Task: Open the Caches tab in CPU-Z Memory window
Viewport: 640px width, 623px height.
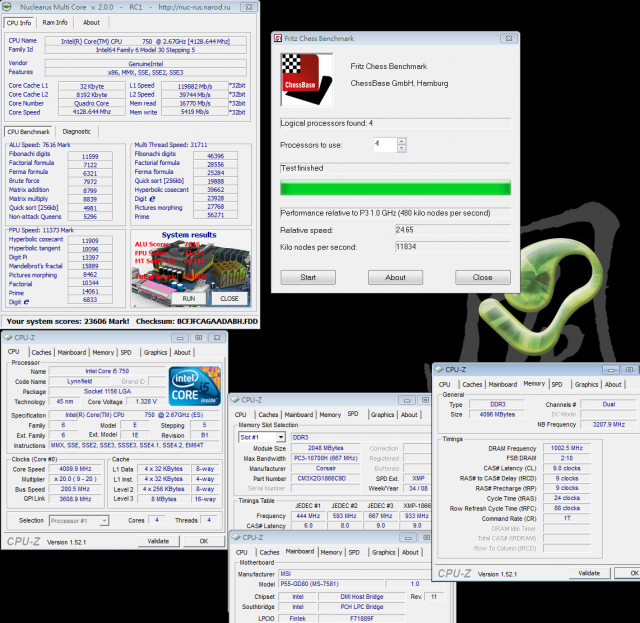Action: pos(472,384)
